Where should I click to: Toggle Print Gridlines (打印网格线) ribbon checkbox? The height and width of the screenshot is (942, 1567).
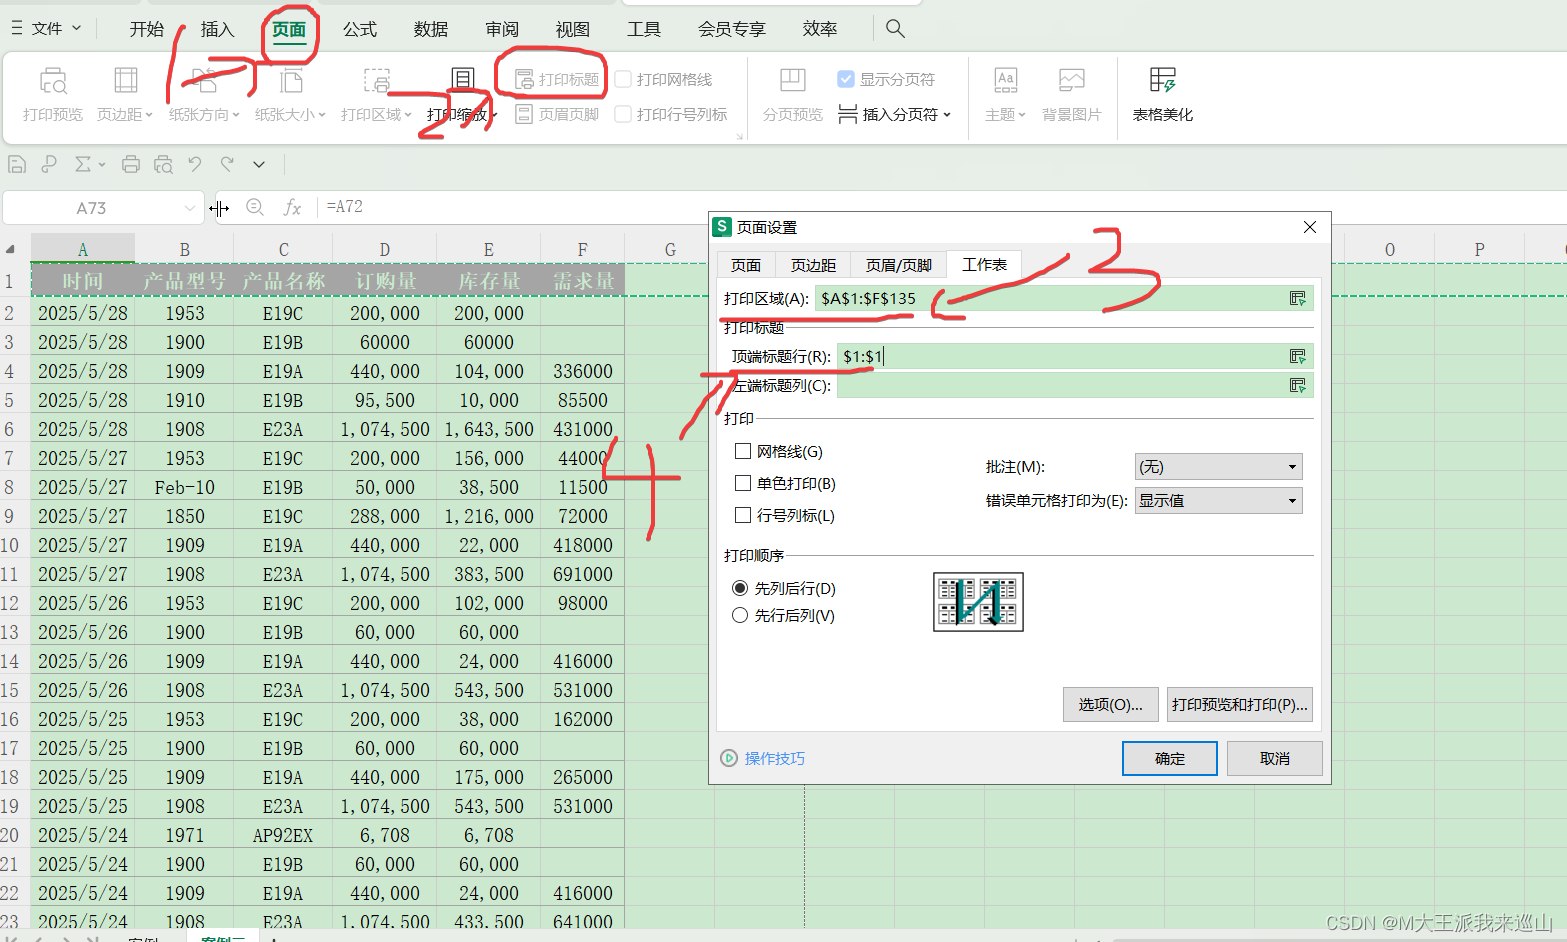click(x=623, y=79)
